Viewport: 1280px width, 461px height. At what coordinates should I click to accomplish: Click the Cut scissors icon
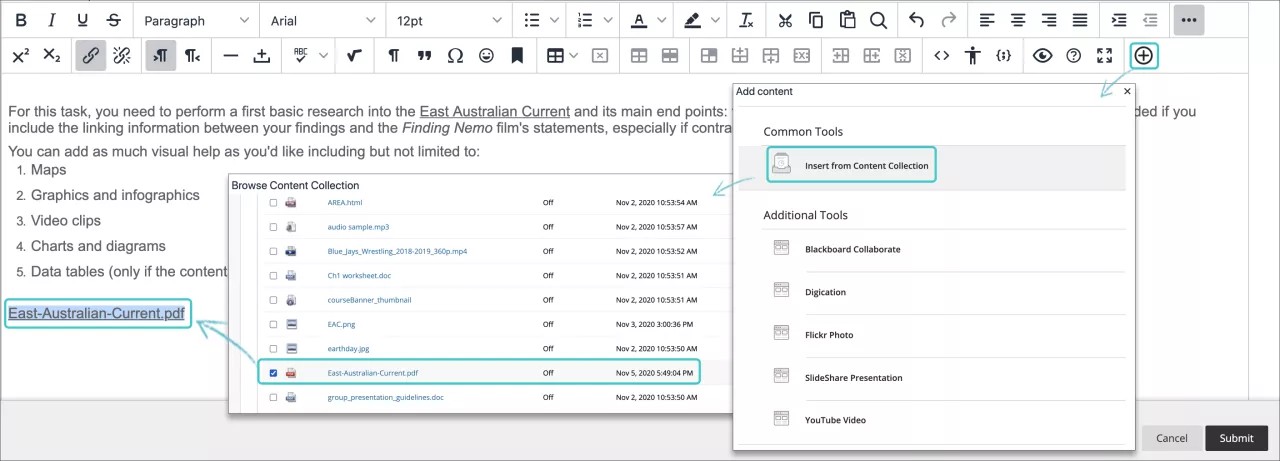click(x=785, y=20)
